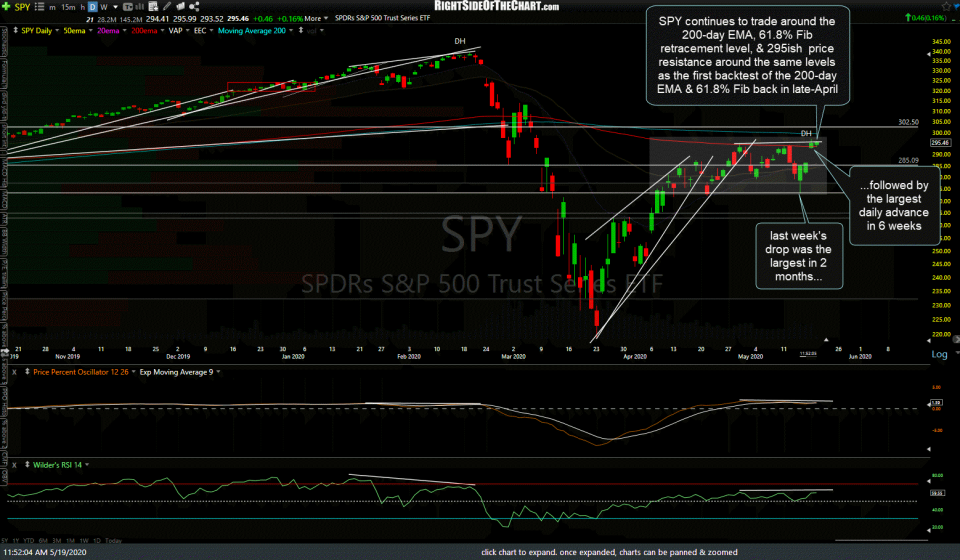
Task: Click the +0.46 (0.16%) change indicator at top right
Action: tap(926, 18)
